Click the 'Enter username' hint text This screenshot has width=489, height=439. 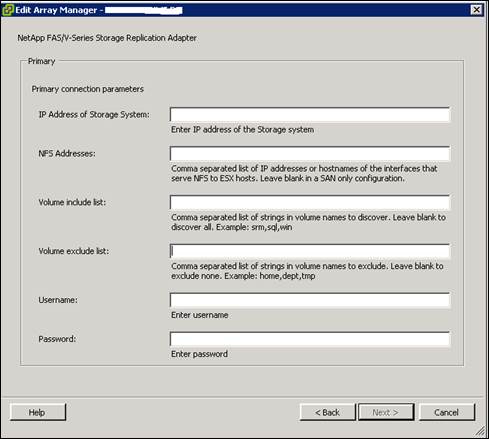coord(199,315)
